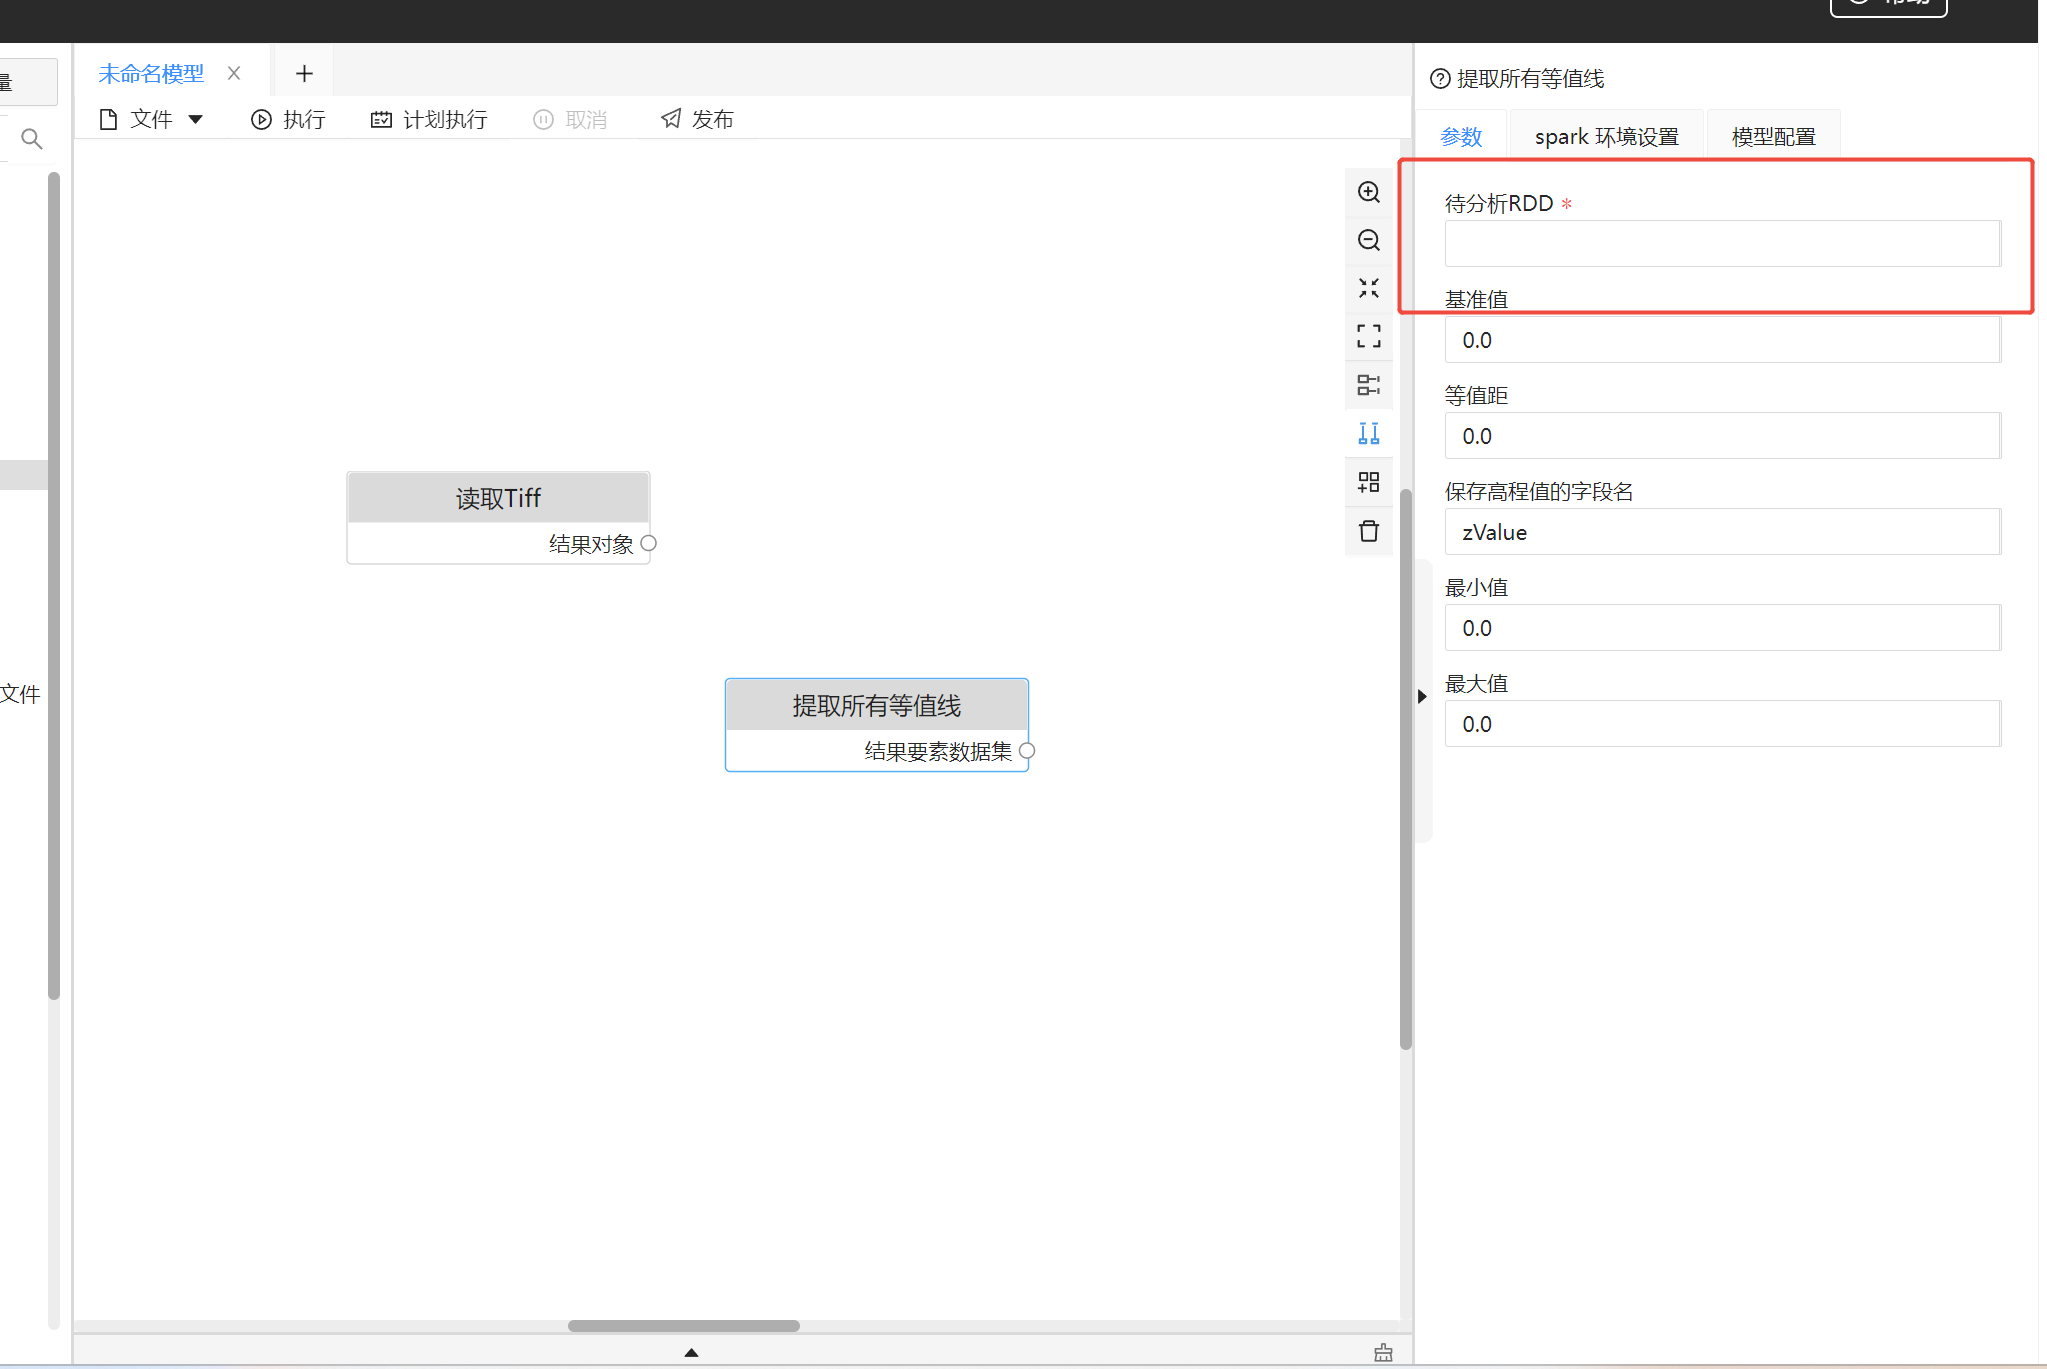
Task: Open the 文件 dropdown menu
Action: 152,120
